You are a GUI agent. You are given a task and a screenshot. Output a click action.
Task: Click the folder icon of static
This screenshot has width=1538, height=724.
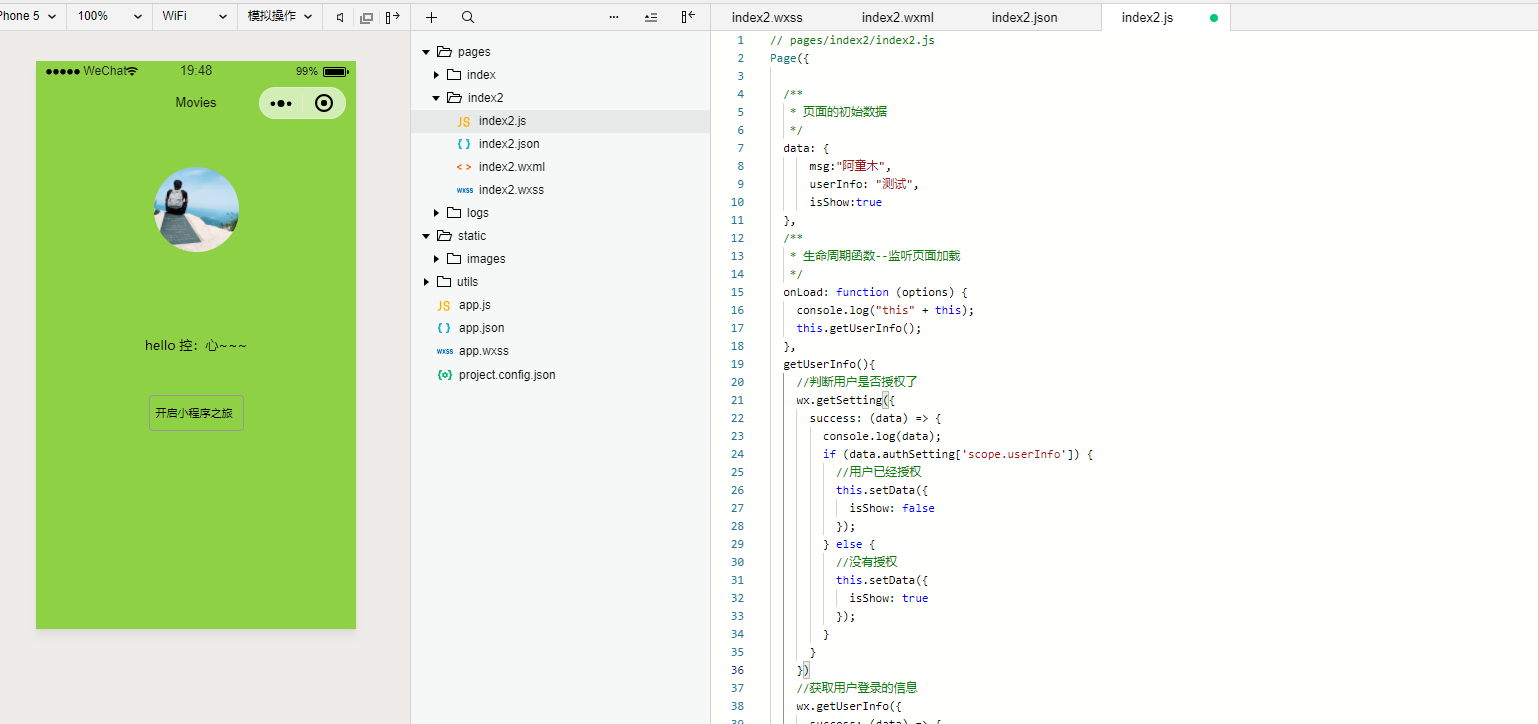pos(444,236)
